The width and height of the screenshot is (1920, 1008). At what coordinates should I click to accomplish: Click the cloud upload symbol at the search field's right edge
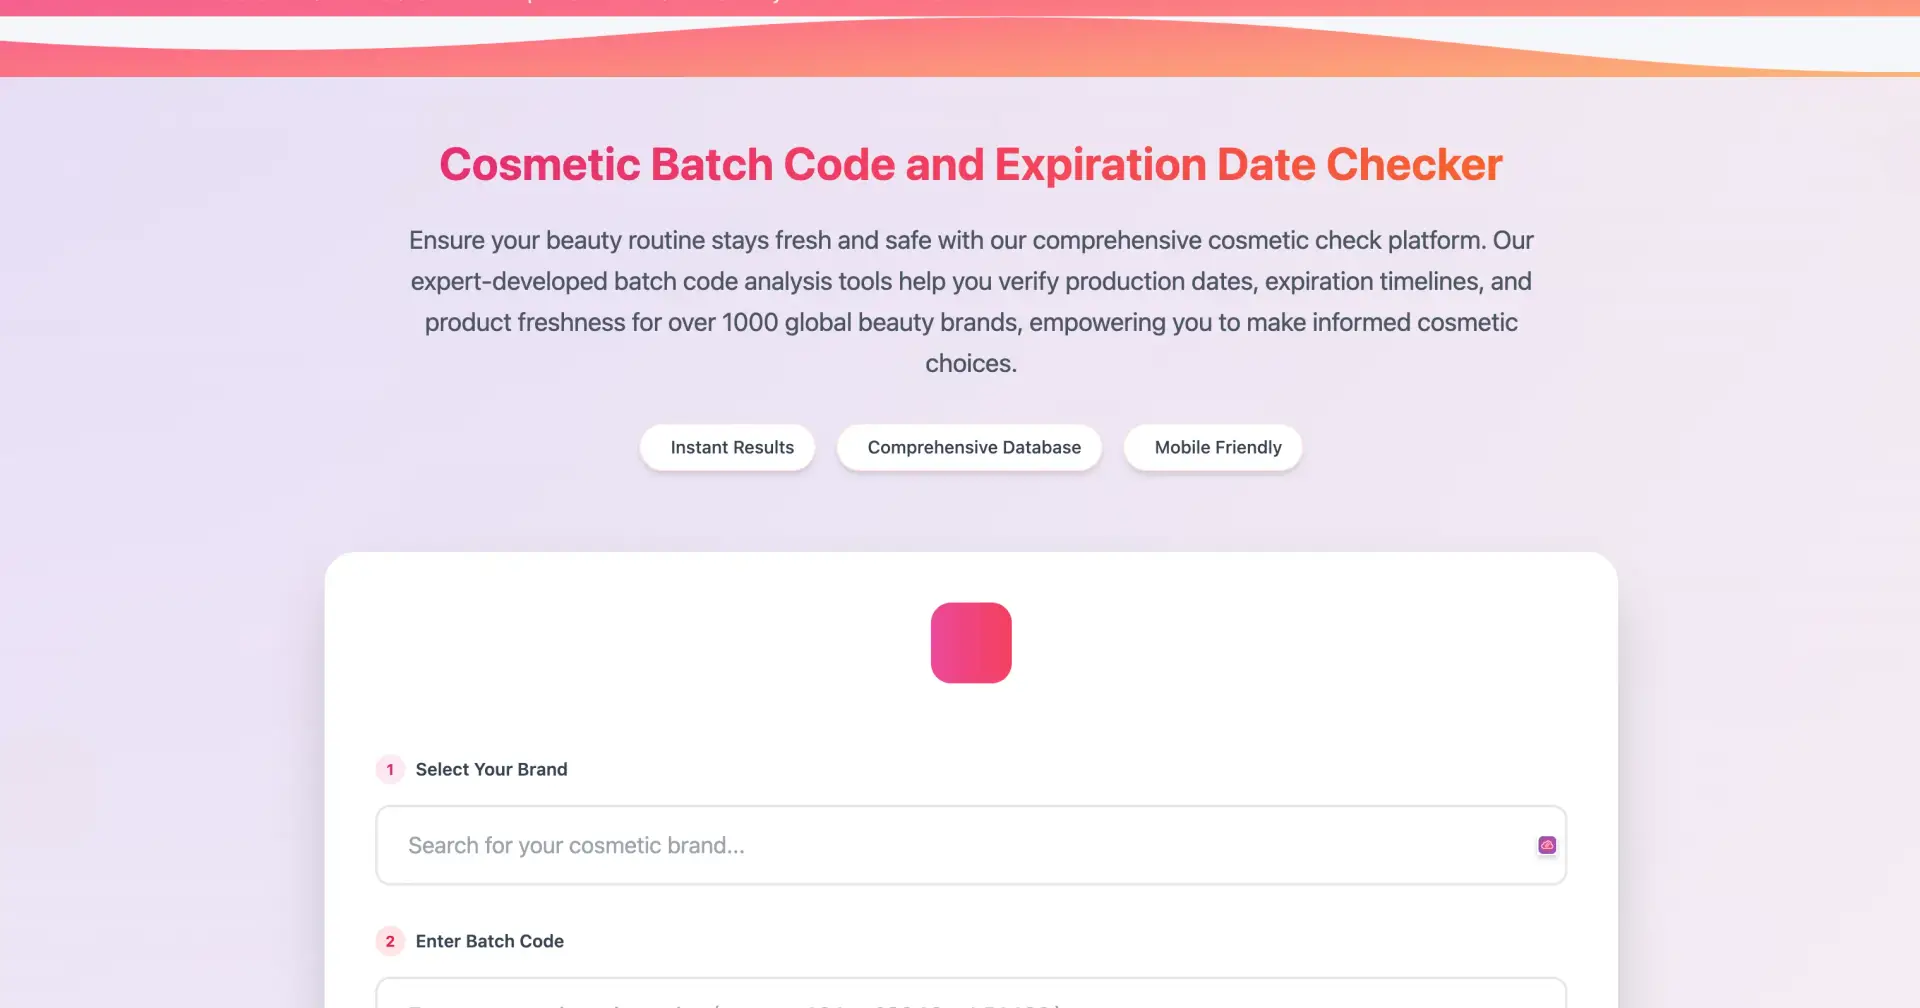pos(1546,845)
